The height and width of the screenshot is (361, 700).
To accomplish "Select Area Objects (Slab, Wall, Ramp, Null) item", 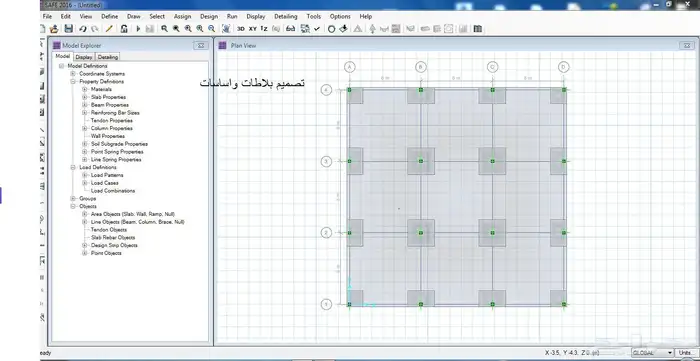I will tap(133, 214).
